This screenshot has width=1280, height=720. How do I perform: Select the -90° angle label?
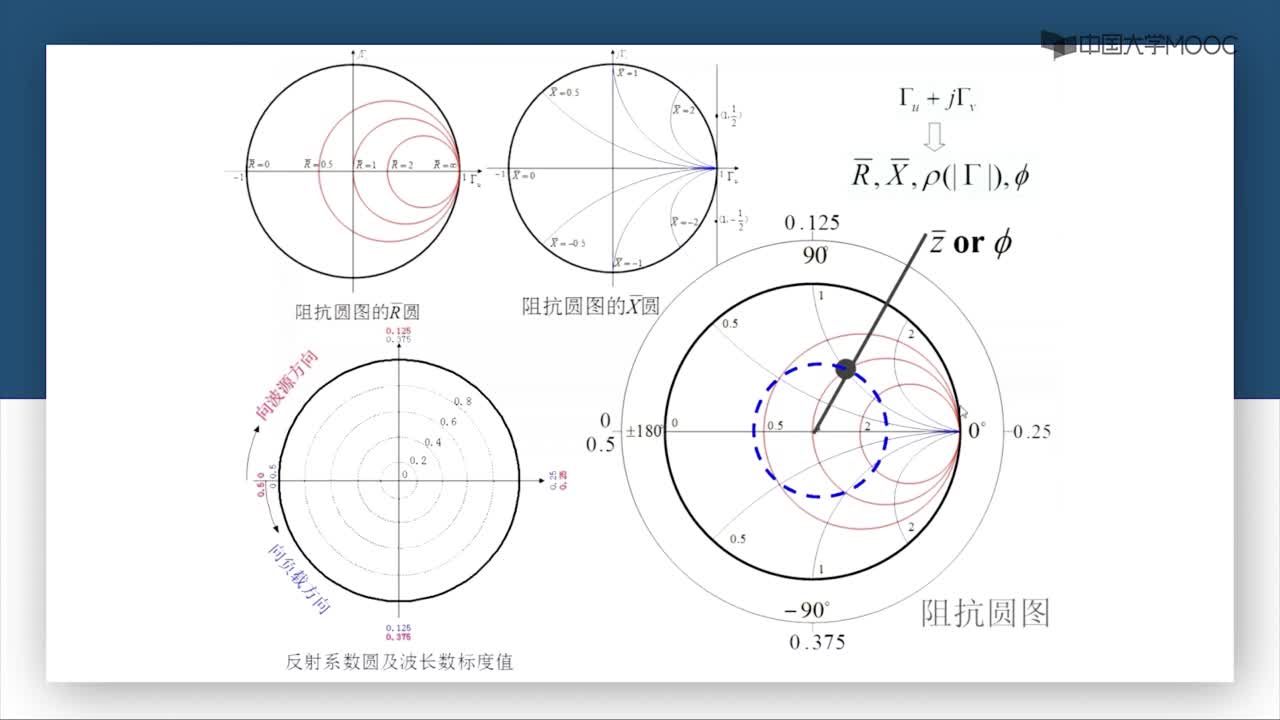[x=808, y=610]
